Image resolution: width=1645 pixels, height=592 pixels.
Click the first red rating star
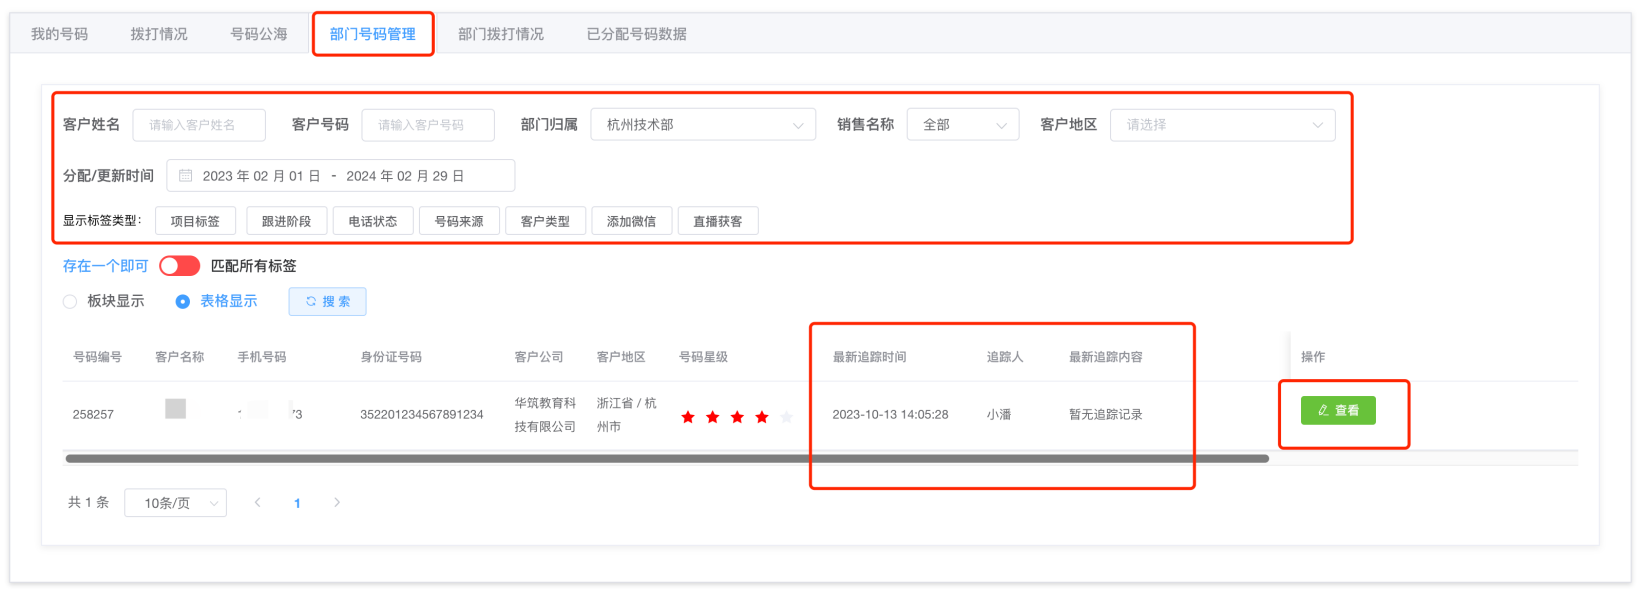click(688, 417)
